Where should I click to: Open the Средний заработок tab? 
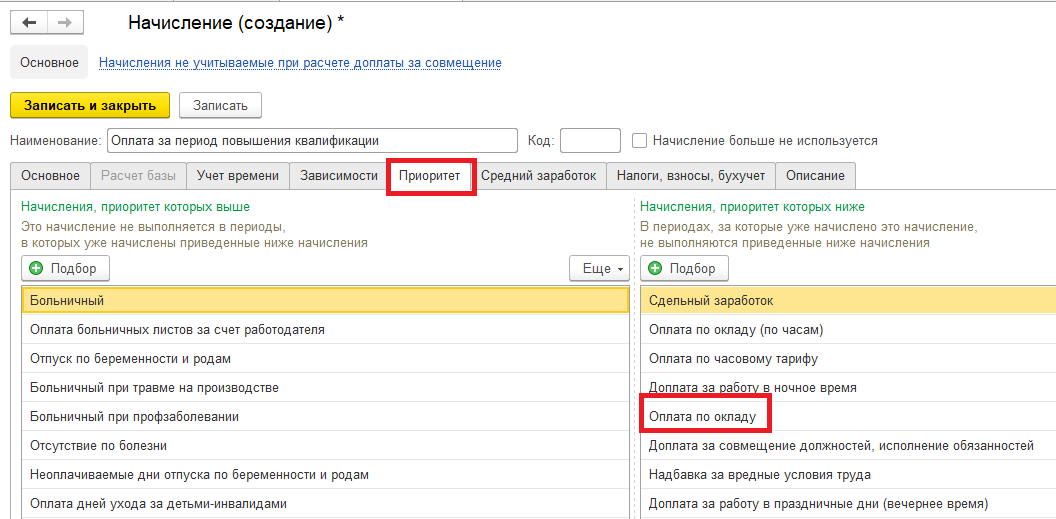tap(539, 176)
